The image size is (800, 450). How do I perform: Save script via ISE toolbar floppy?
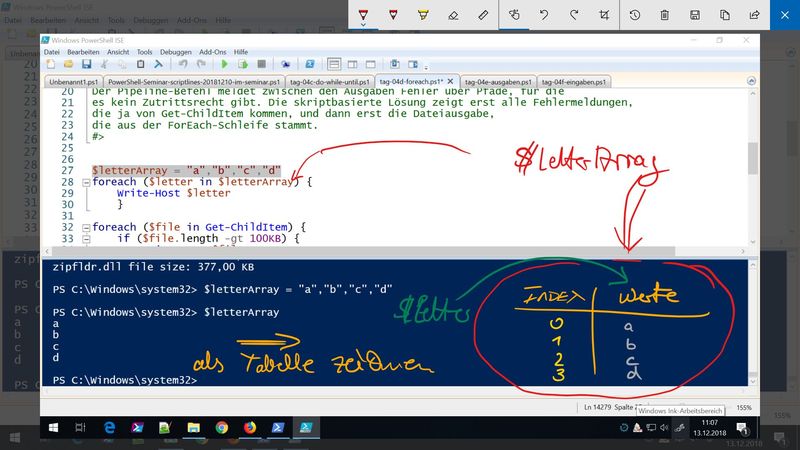[x=87, y=64]
